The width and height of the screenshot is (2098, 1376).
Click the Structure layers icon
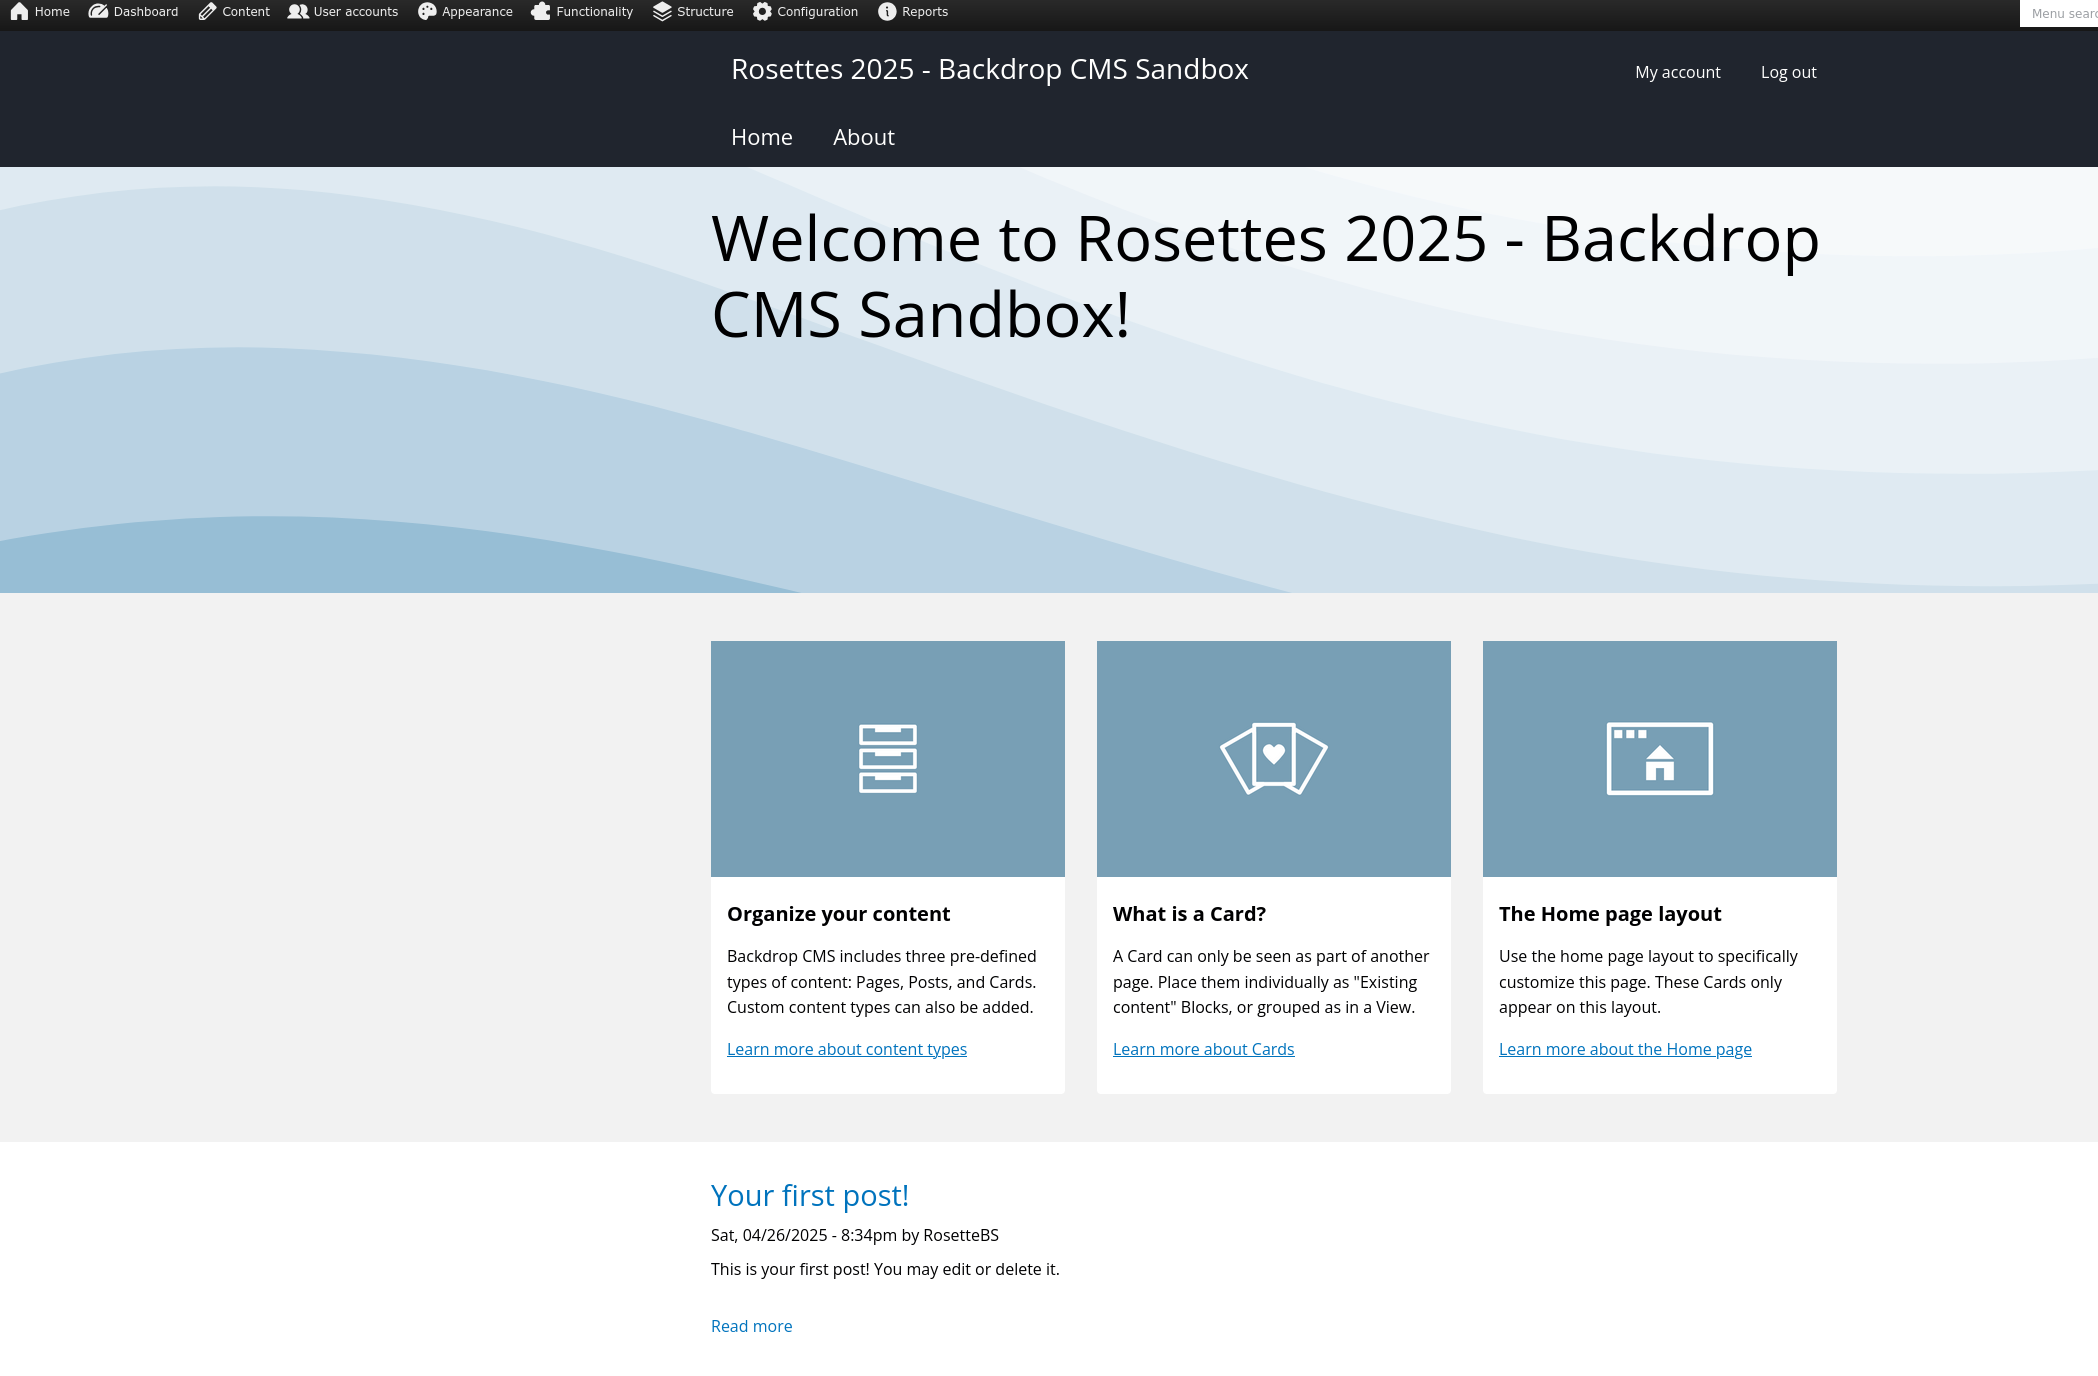(662, 12)
